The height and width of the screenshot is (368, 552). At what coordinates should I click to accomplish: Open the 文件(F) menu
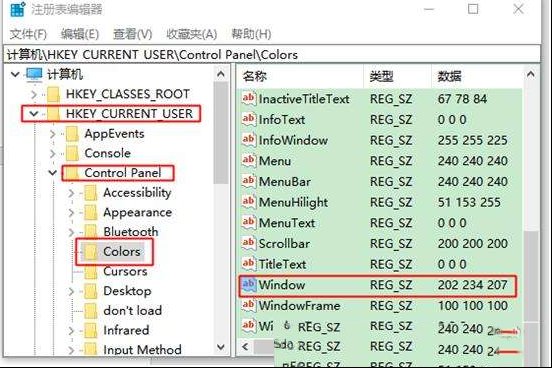tap(28, 34)
